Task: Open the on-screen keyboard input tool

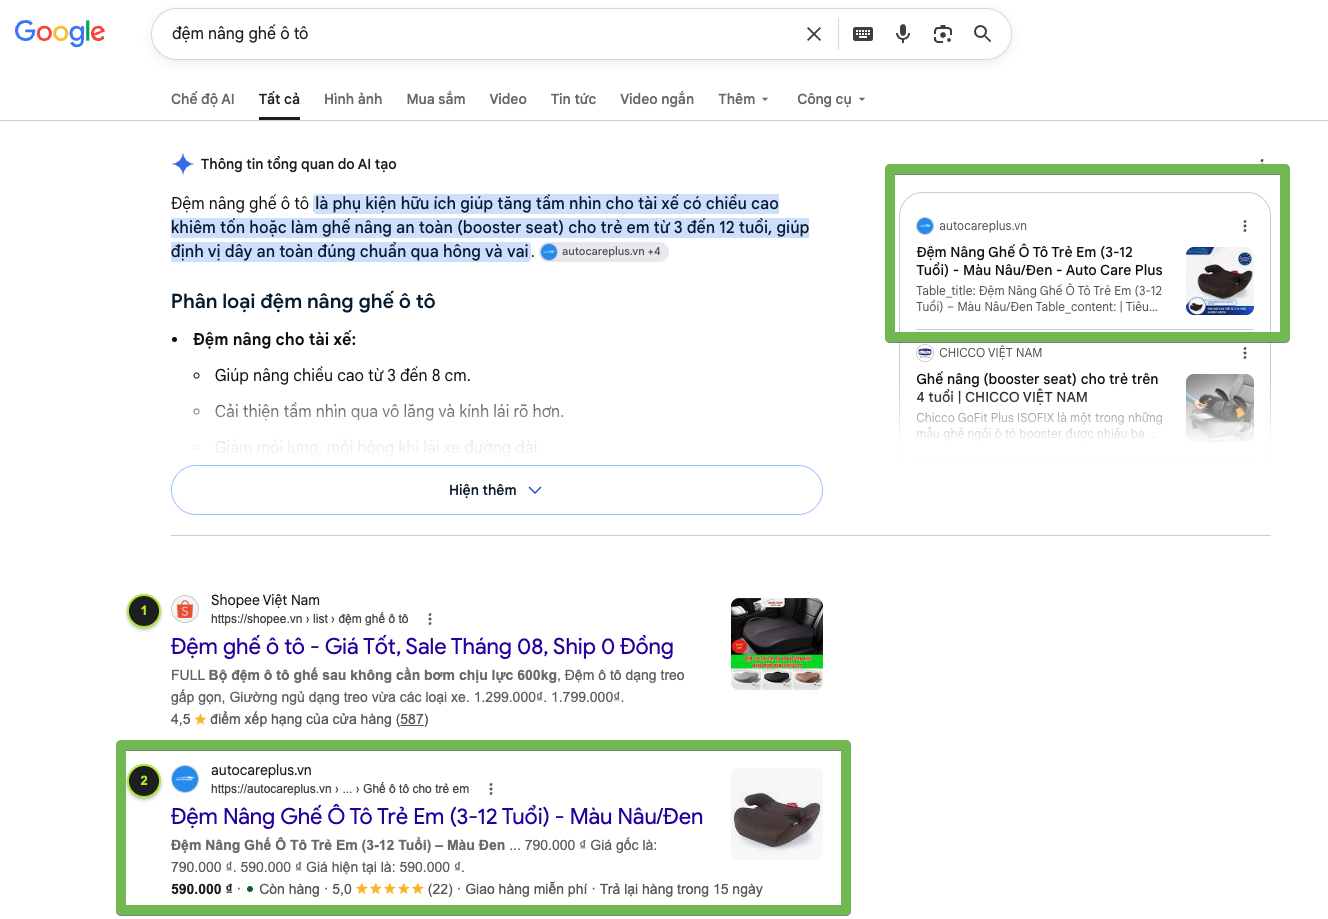Action: (863, 34)
